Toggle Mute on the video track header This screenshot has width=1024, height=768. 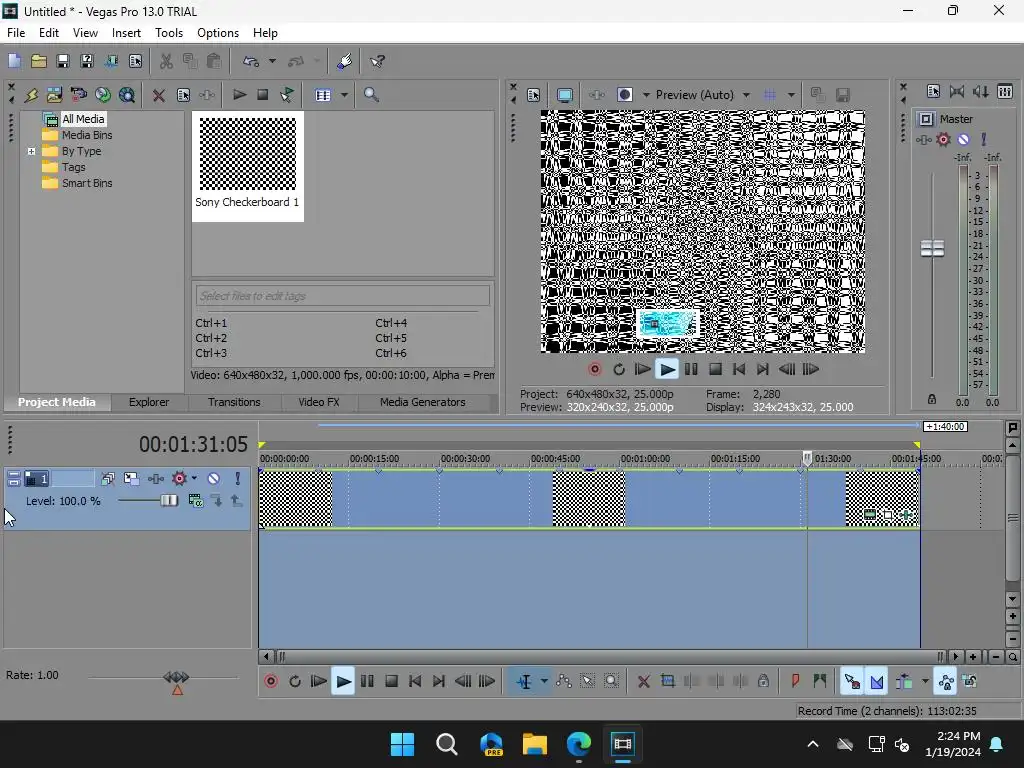214,479
